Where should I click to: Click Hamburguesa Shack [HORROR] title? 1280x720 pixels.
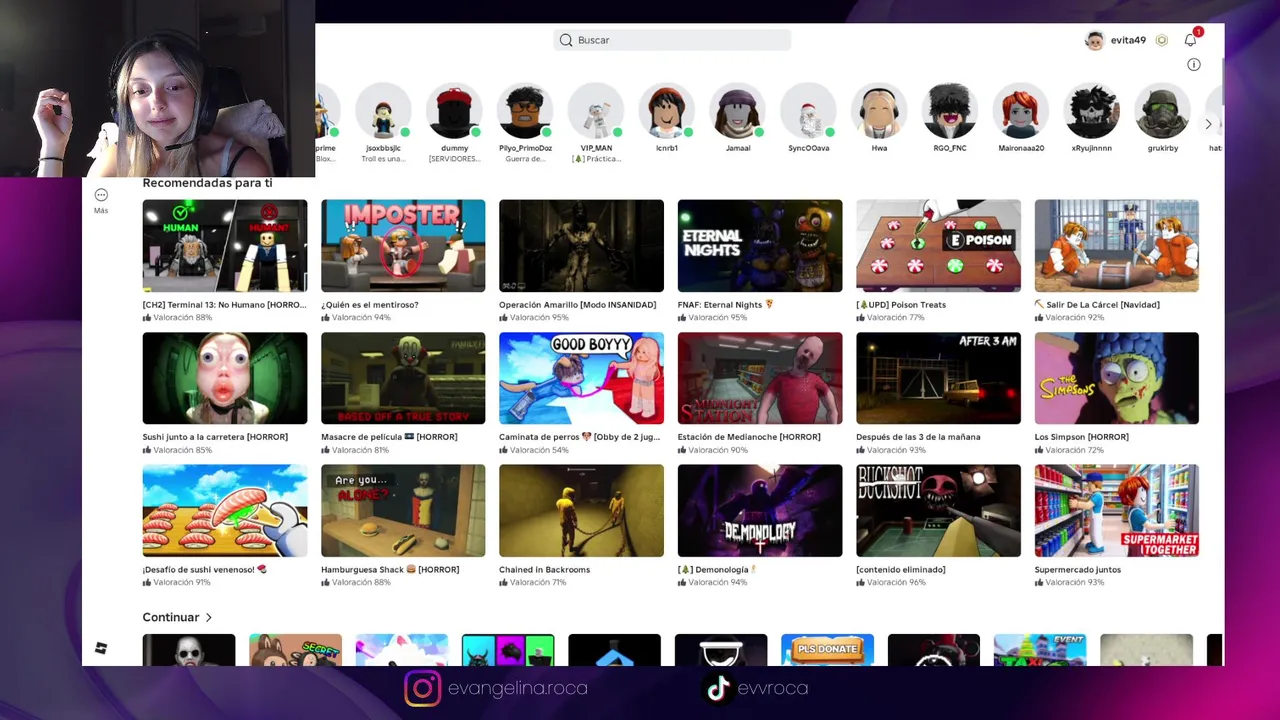390,570
